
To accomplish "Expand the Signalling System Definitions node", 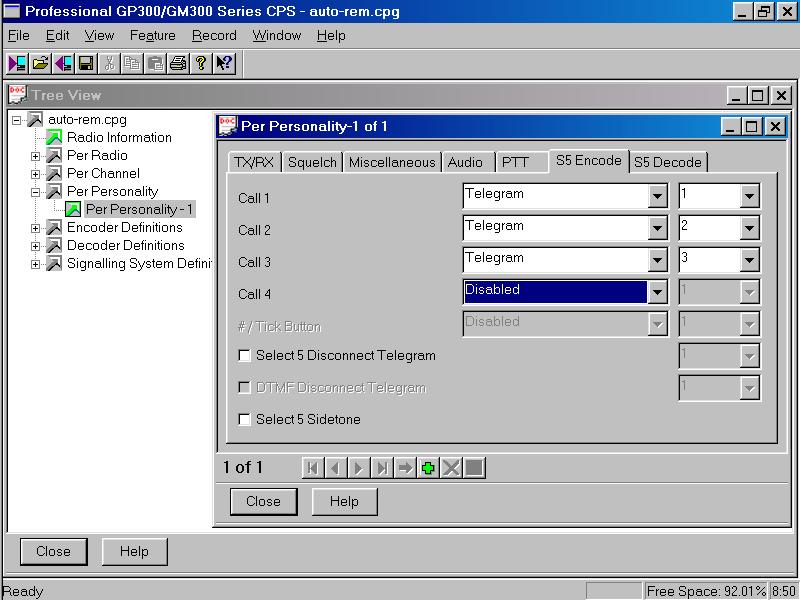I will 35,264.
